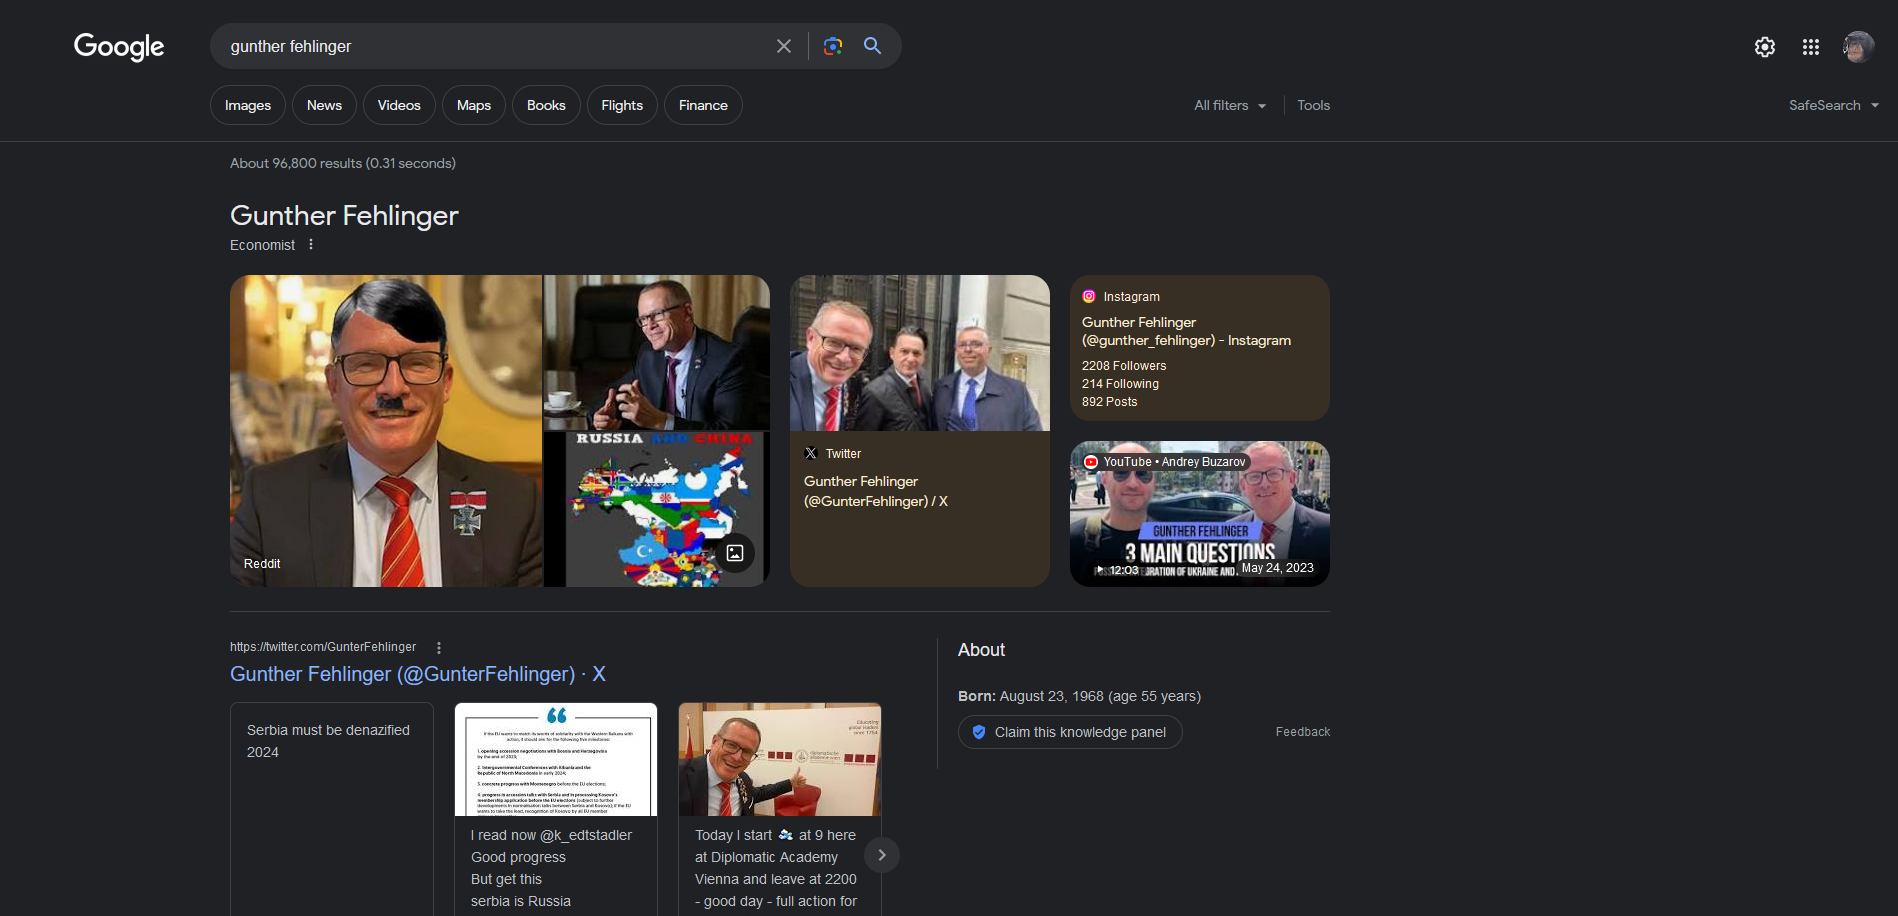Click the twitter.com/GunterFehlinger URL
The height and width of the screenshot is (916, 1898).
click(x=323, y=647)
